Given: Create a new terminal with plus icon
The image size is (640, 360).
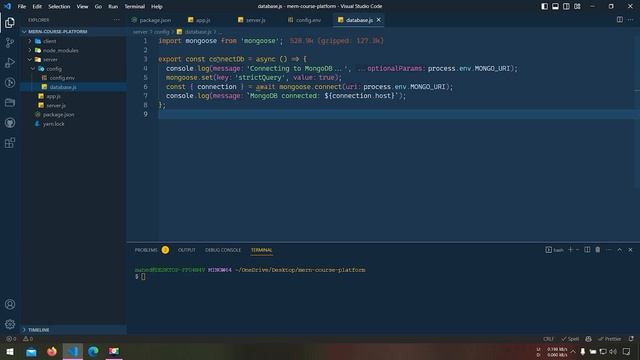Looking at the screenshot, I should click(570, 249).
